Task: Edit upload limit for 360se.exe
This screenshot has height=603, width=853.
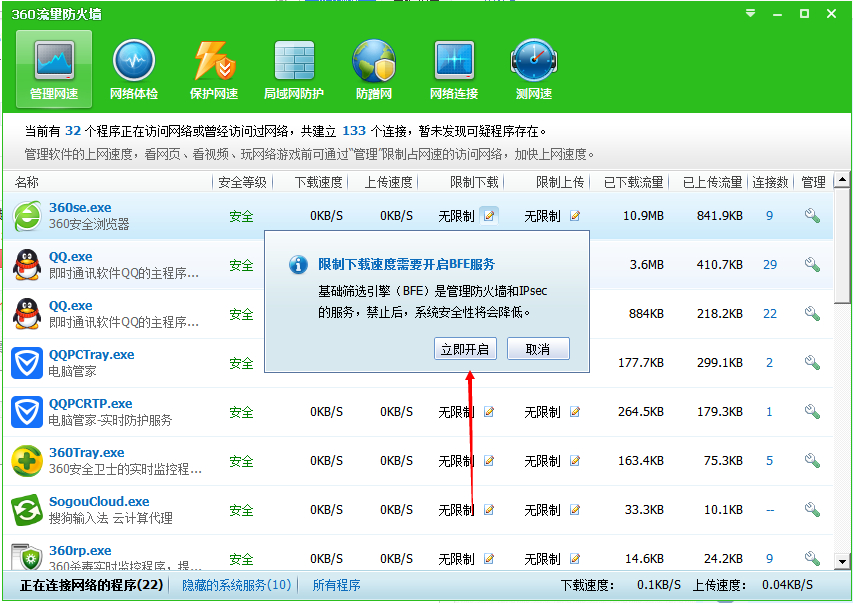Action: 575,216
